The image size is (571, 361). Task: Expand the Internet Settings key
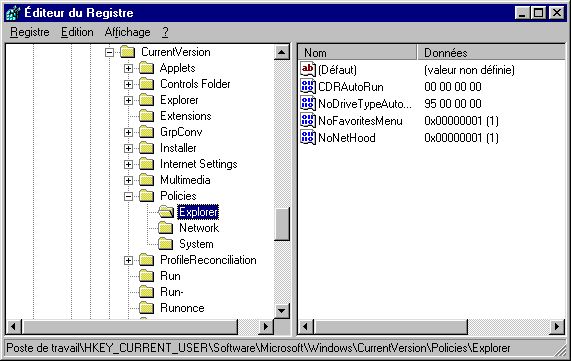(128, 165)
